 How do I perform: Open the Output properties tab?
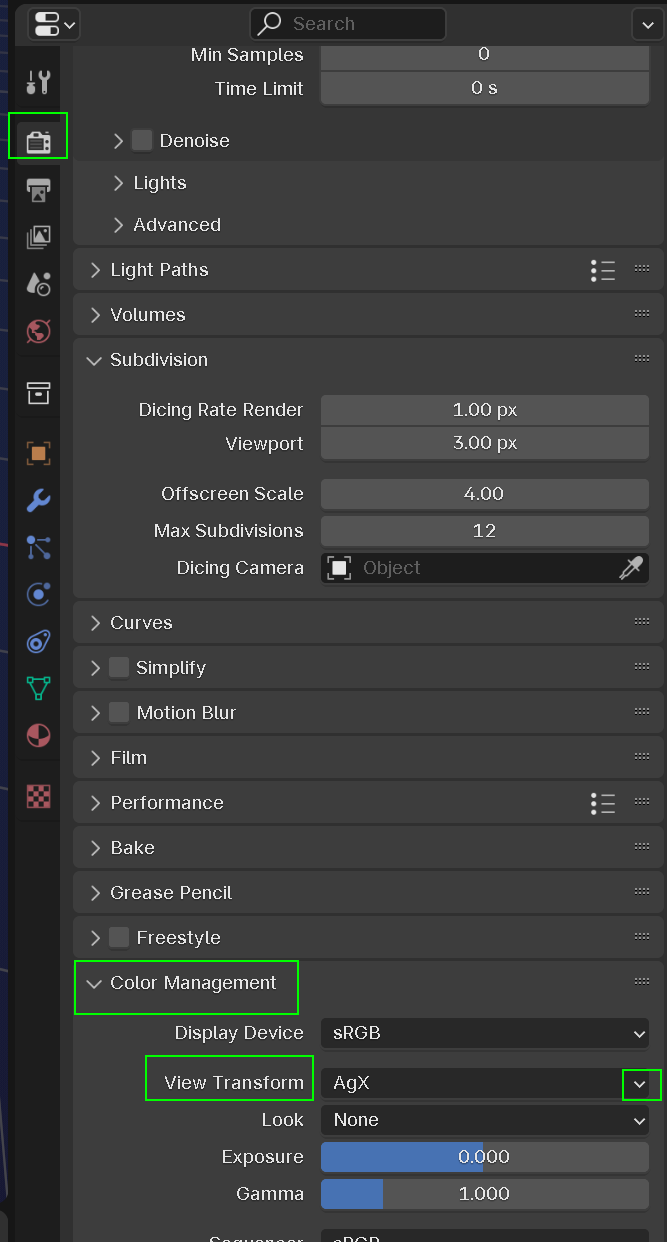coord(38,189)
